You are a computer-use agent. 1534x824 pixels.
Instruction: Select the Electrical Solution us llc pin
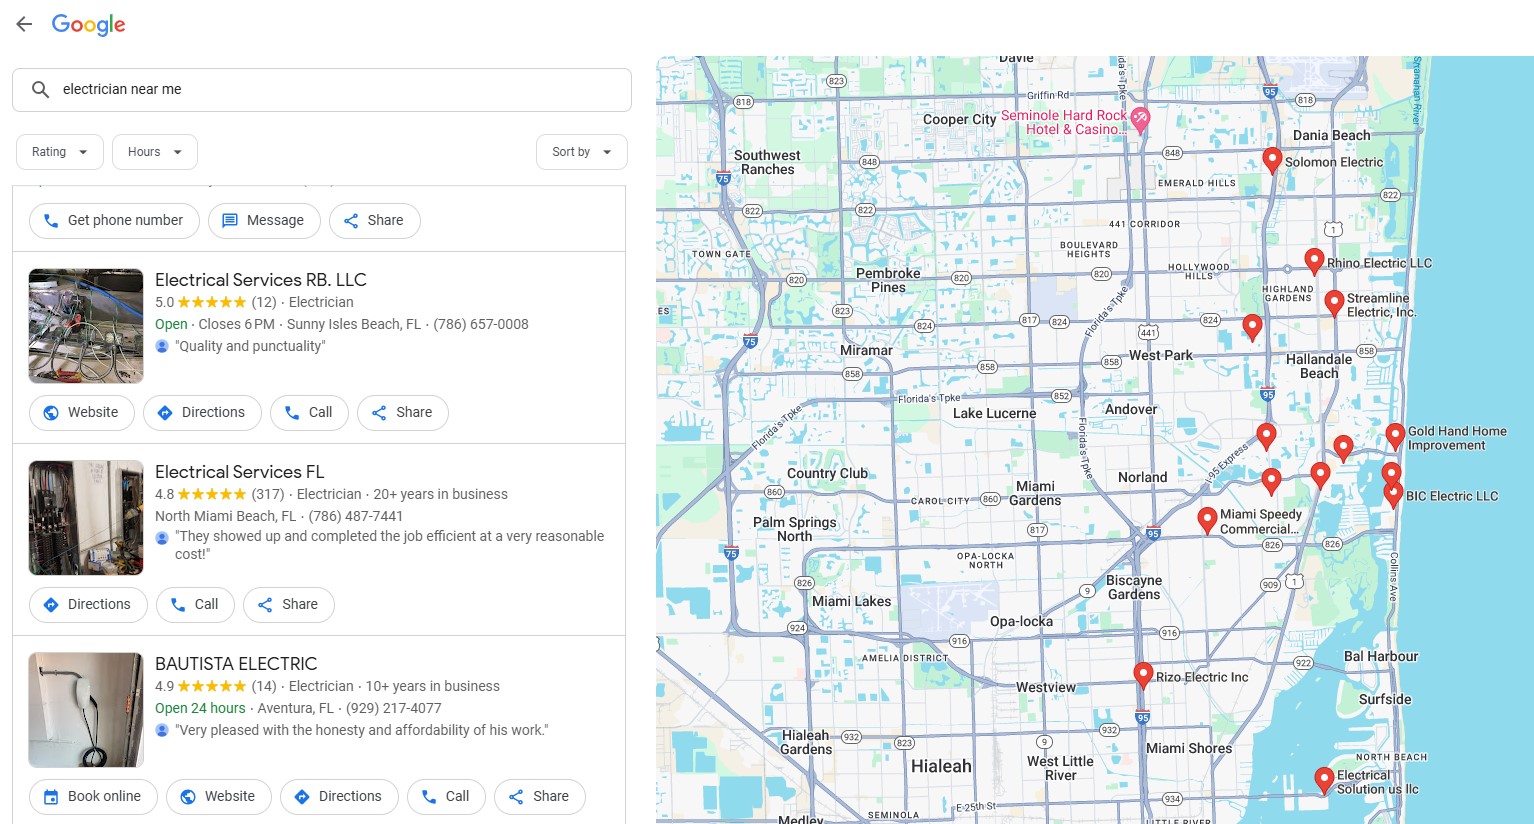tap(1324, 780)
